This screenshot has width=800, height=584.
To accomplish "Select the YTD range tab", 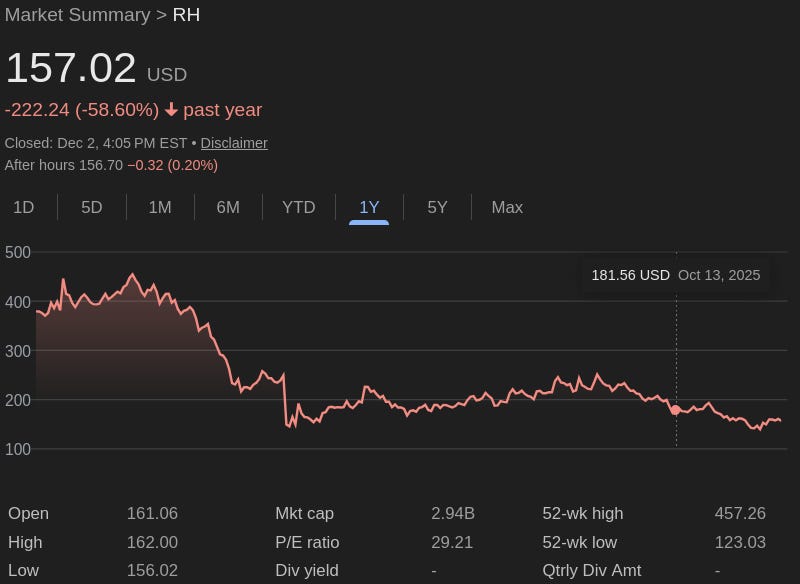I will pyautogui.click(x=298, y=208).
